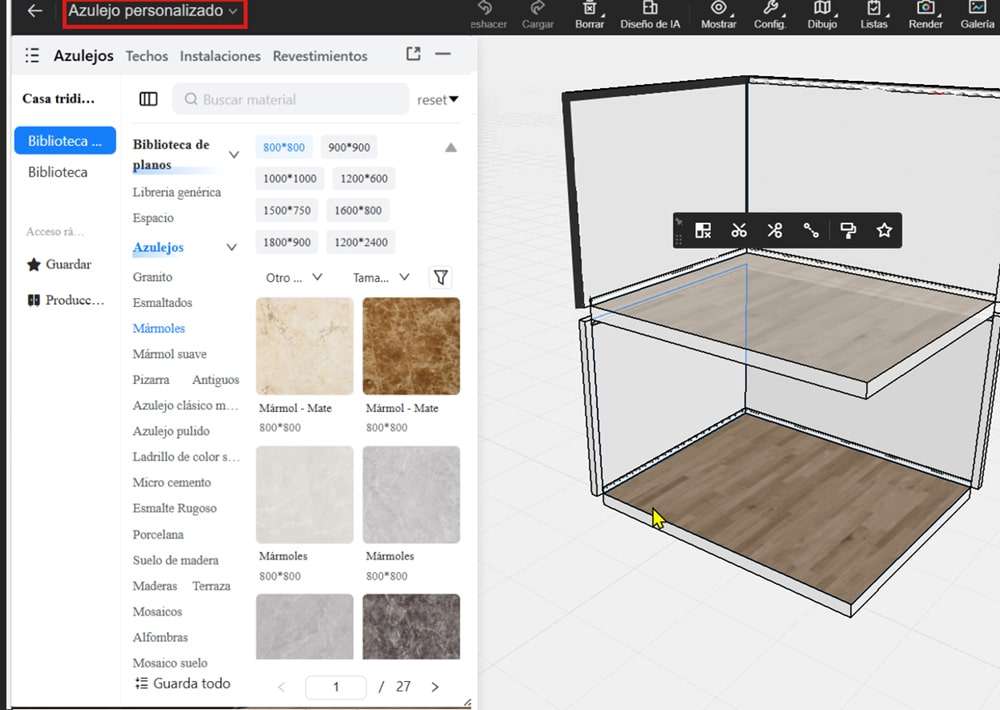
Task: Toggle the 800*800 size filter chip
Action: tap(284, 147)
